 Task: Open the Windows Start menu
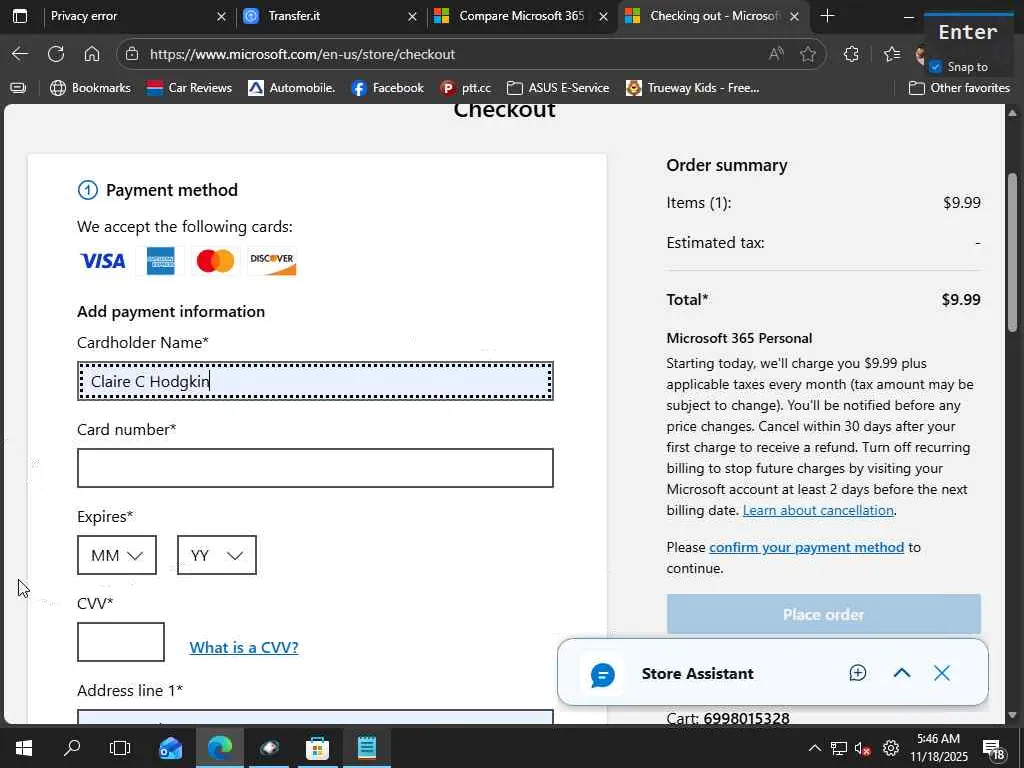pyautogui.click(x=24, y=748)
